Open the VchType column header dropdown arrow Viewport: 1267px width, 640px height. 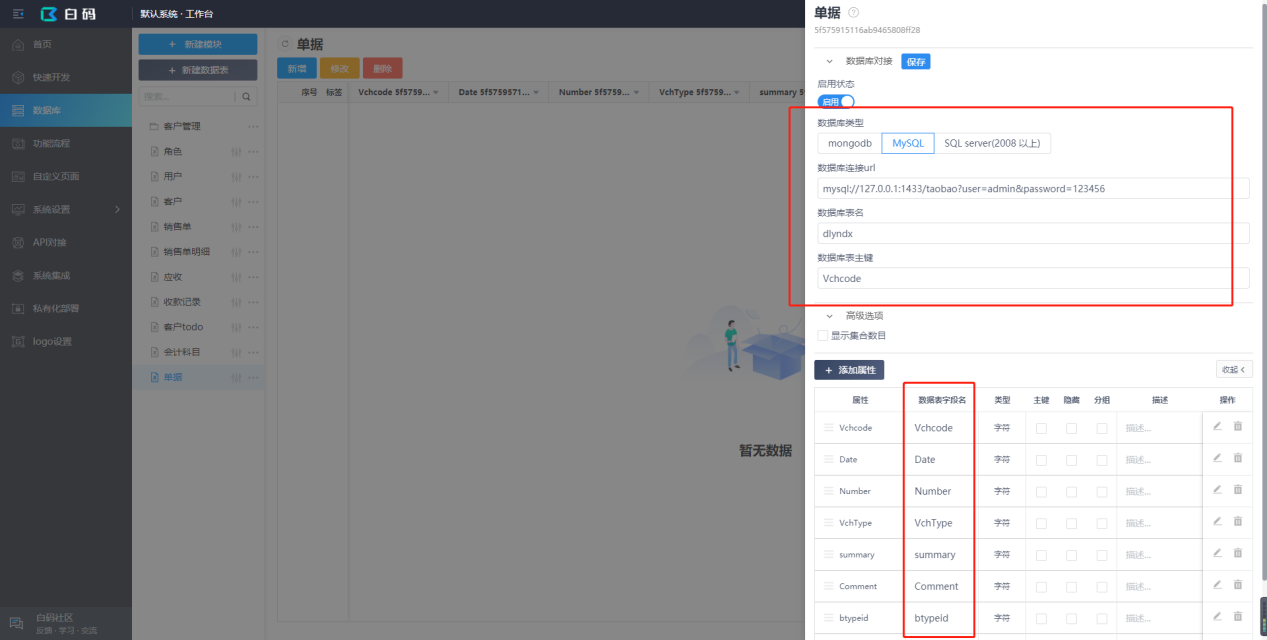[736, 92]
